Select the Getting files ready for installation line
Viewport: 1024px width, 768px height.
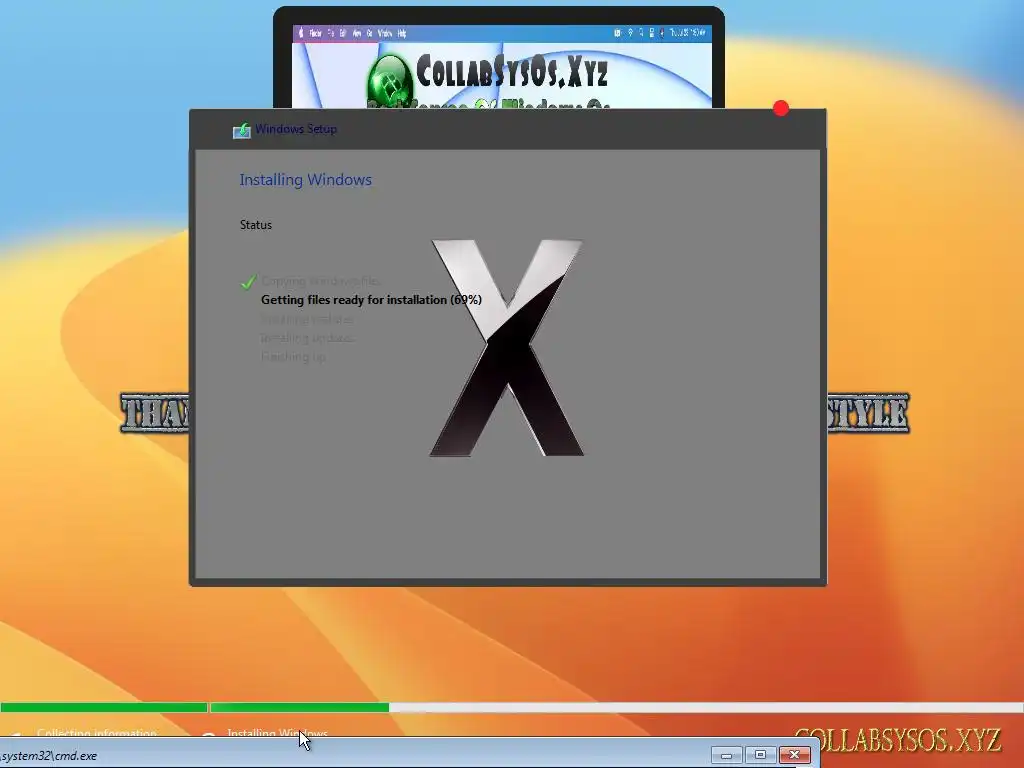371,300
